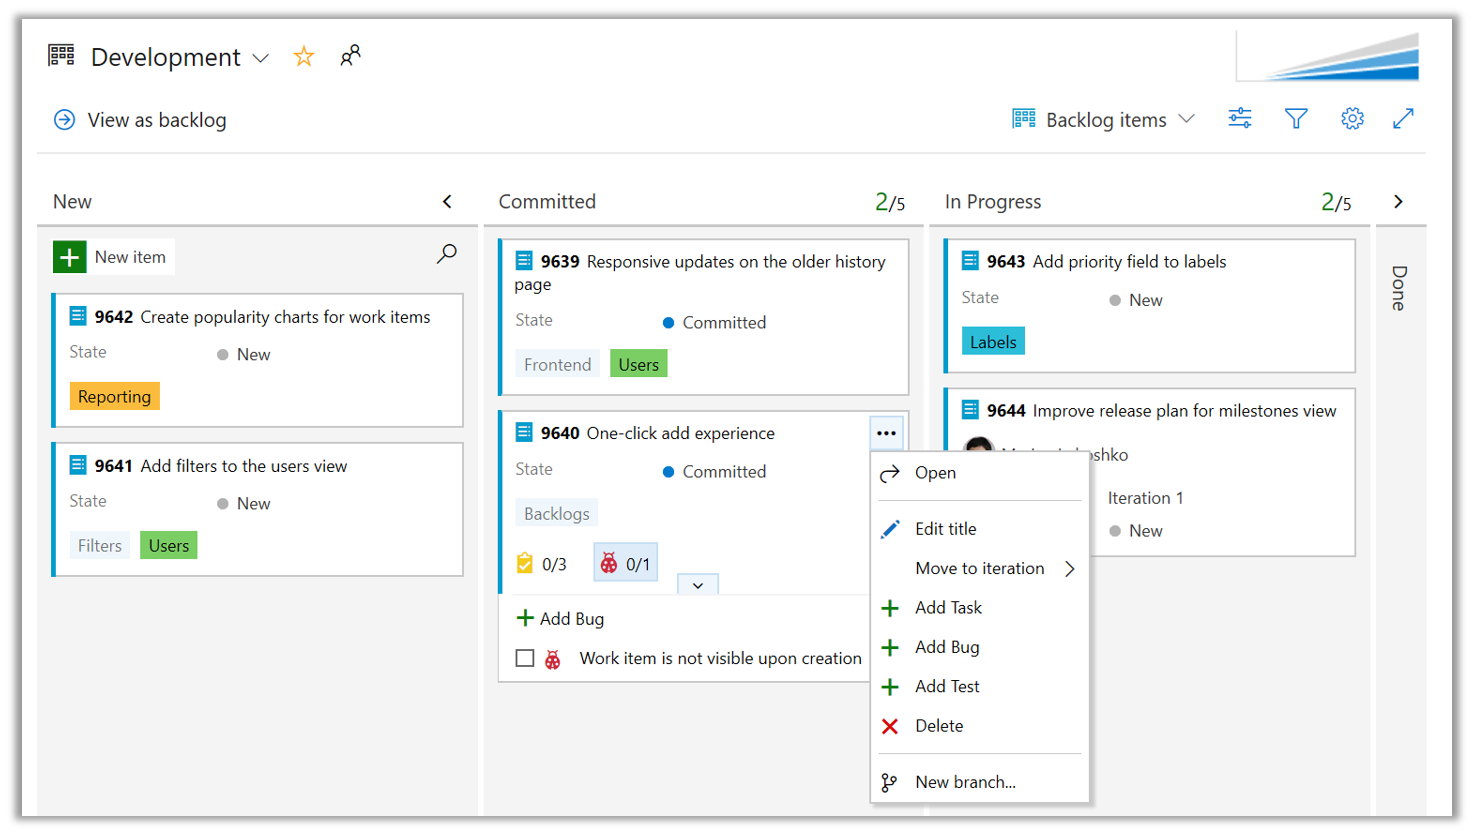Check the 'Work item is not visible' bug
Screen dimensions: 1478x833
point(525,658)
